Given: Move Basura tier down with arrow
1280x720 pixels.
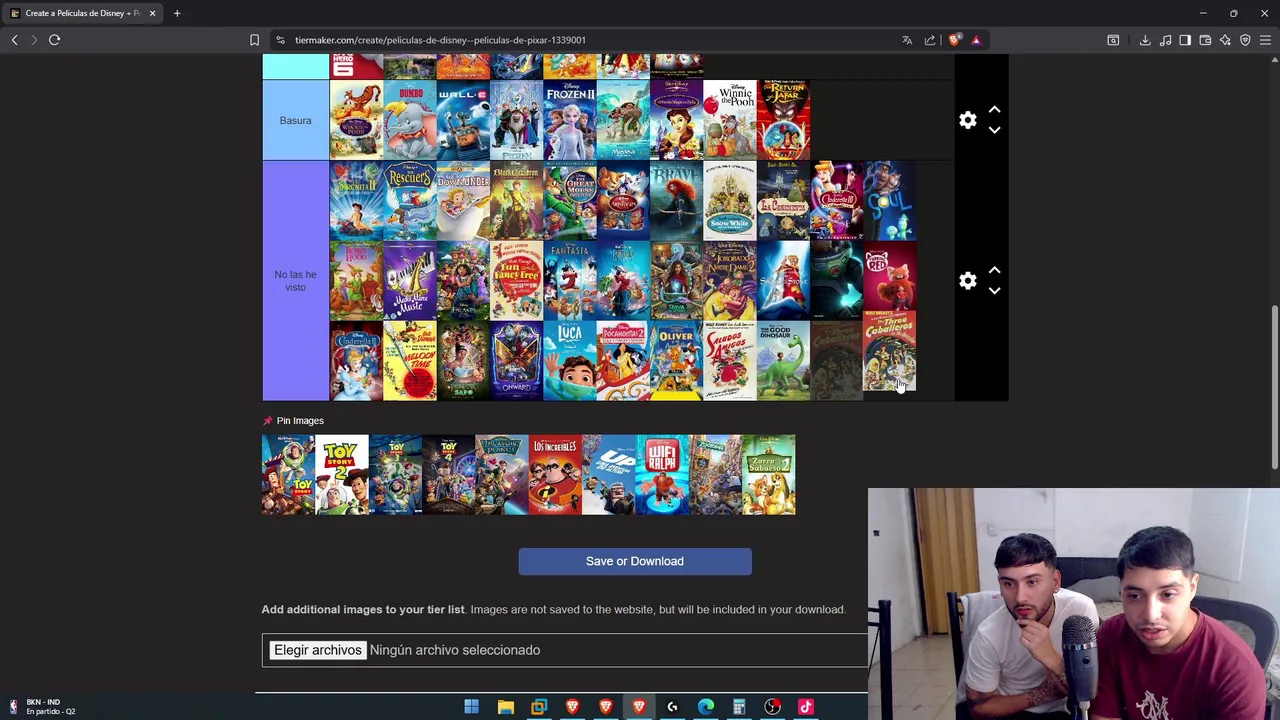Looking at the screenshot, I should (x=994, y=130).
